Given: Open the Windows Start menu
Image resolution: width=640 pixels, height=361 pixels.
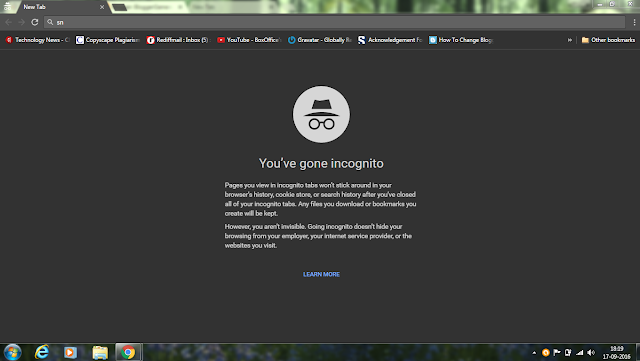Looking at the screenshot, I should click(12, 352).
